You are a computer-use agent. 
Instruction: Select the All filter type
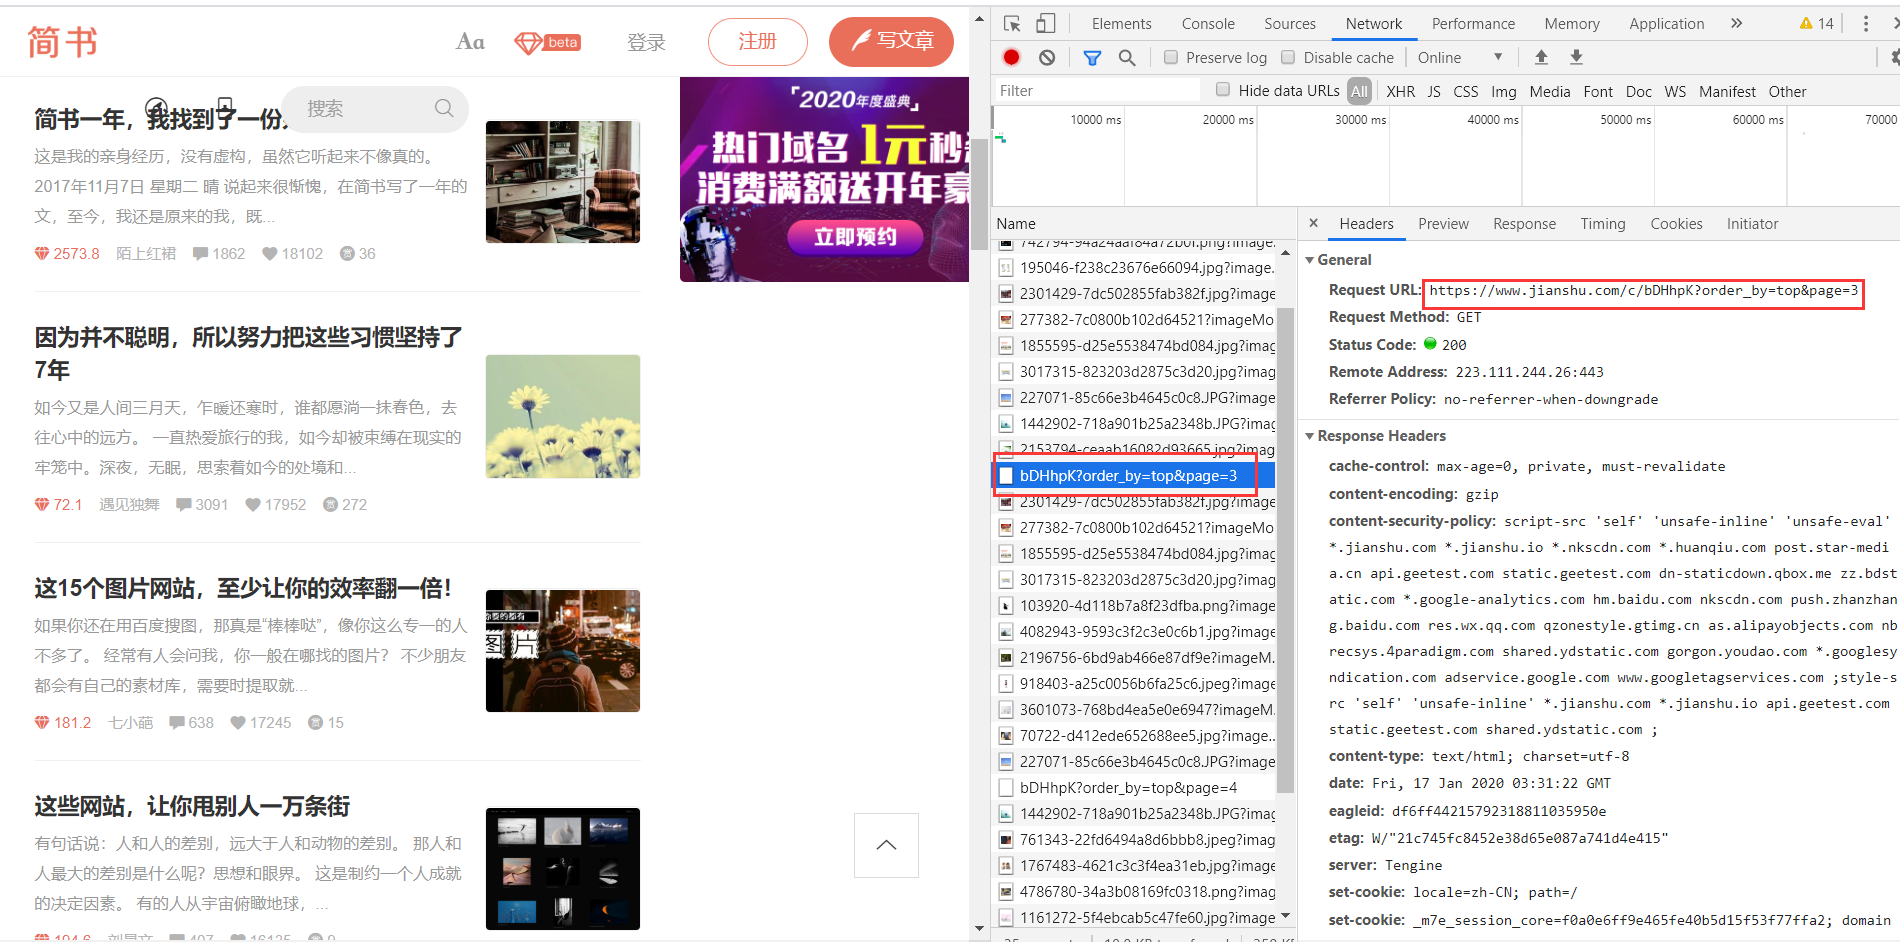[1359, 91]
